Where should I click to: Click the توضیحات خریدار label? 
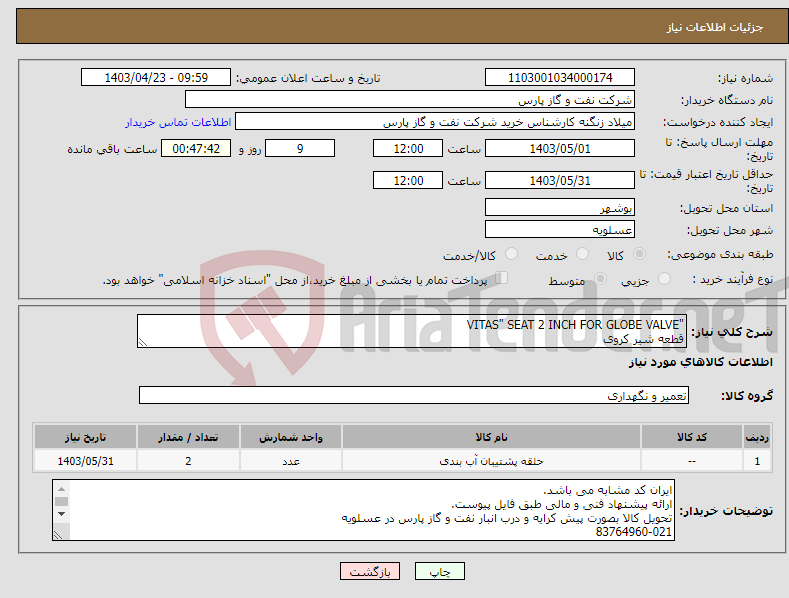[x=726, y=510]
